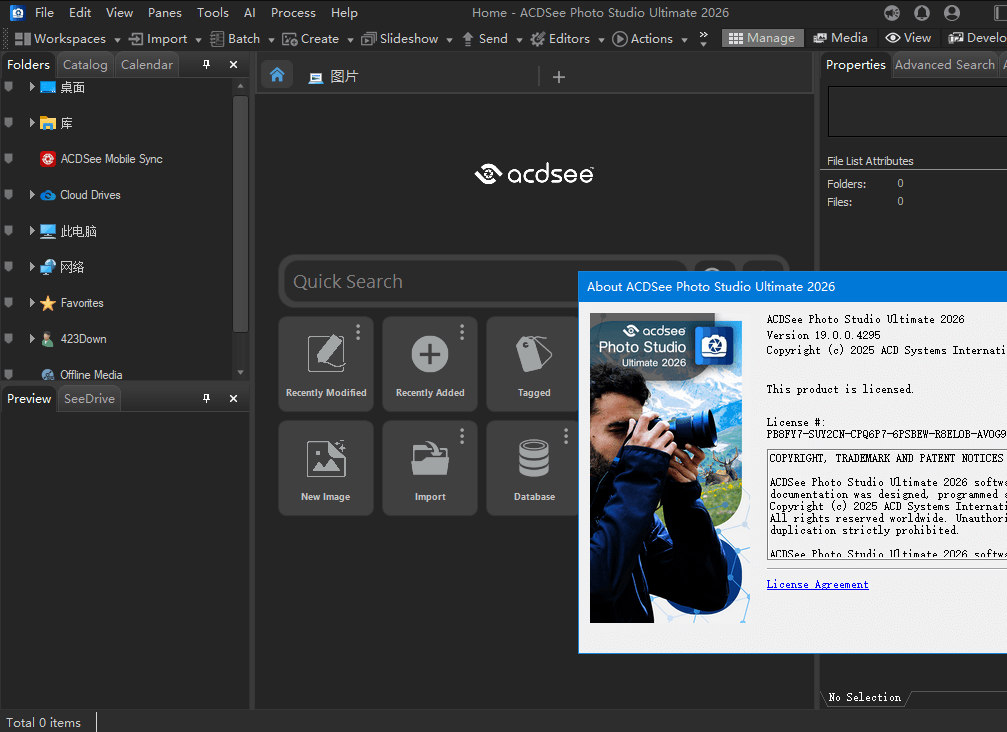Expand the 423Down folder node
1007x732 pixels.
pyautogui.click(x=32, y=339)
